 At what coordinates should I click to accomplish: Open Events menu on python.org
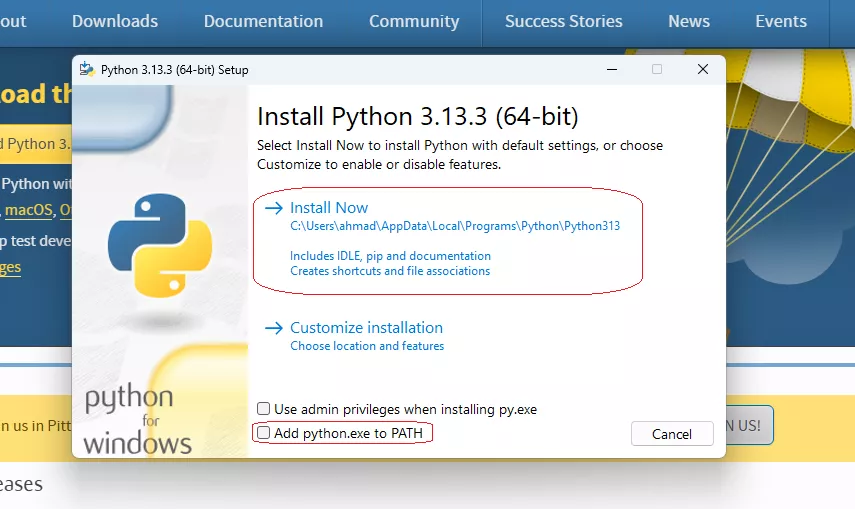(x=781, y=21)
